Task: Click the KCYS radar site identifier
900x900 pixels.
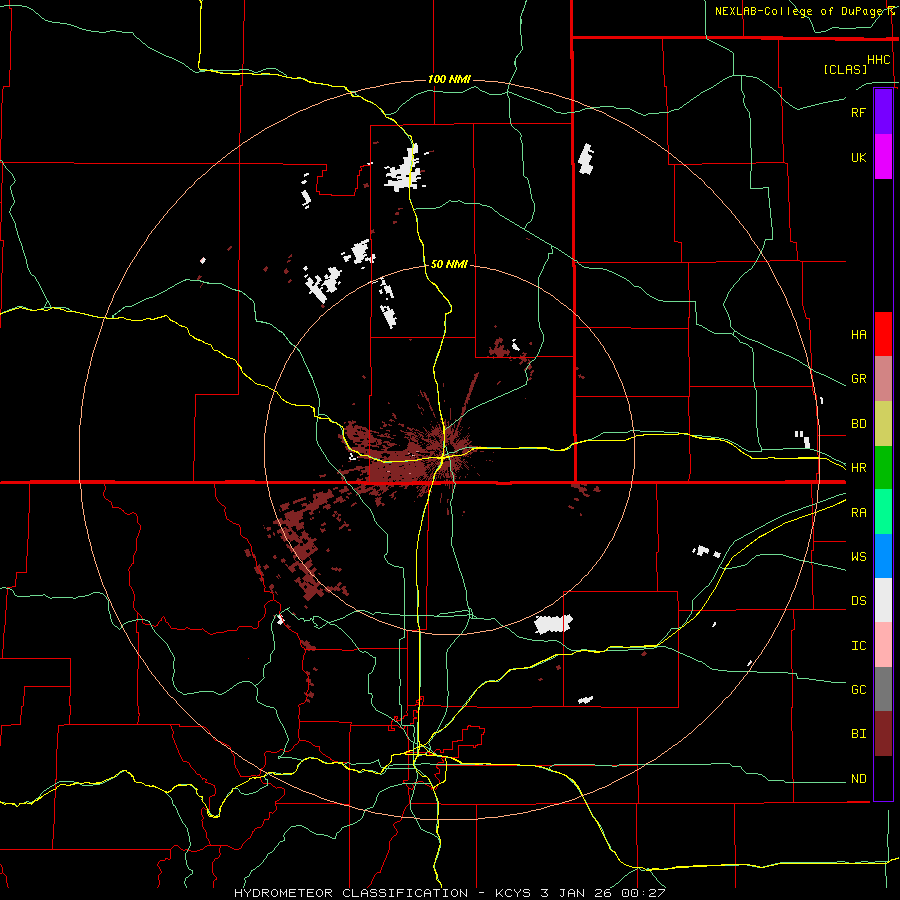Action: tap(513, 893)
